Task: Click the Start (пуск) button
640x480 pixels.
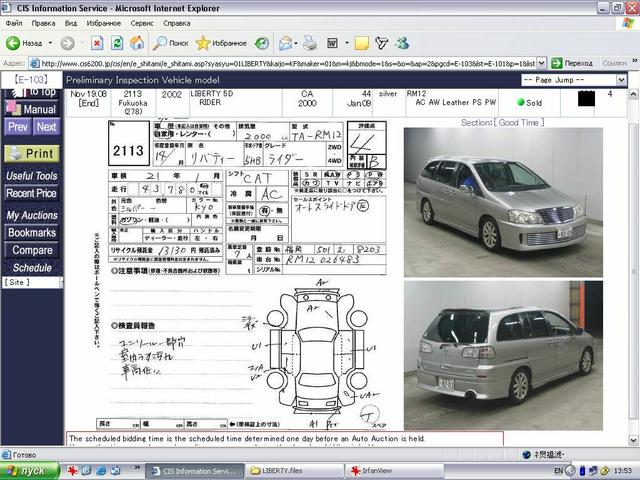Action: pyautogui.click(x=30, y=471)
